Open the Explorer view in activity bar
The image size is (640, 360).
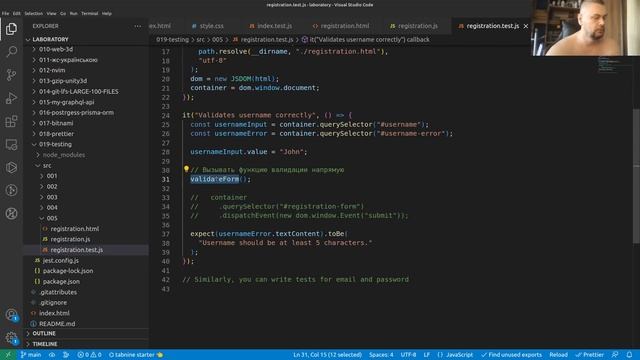pos(11,29)
